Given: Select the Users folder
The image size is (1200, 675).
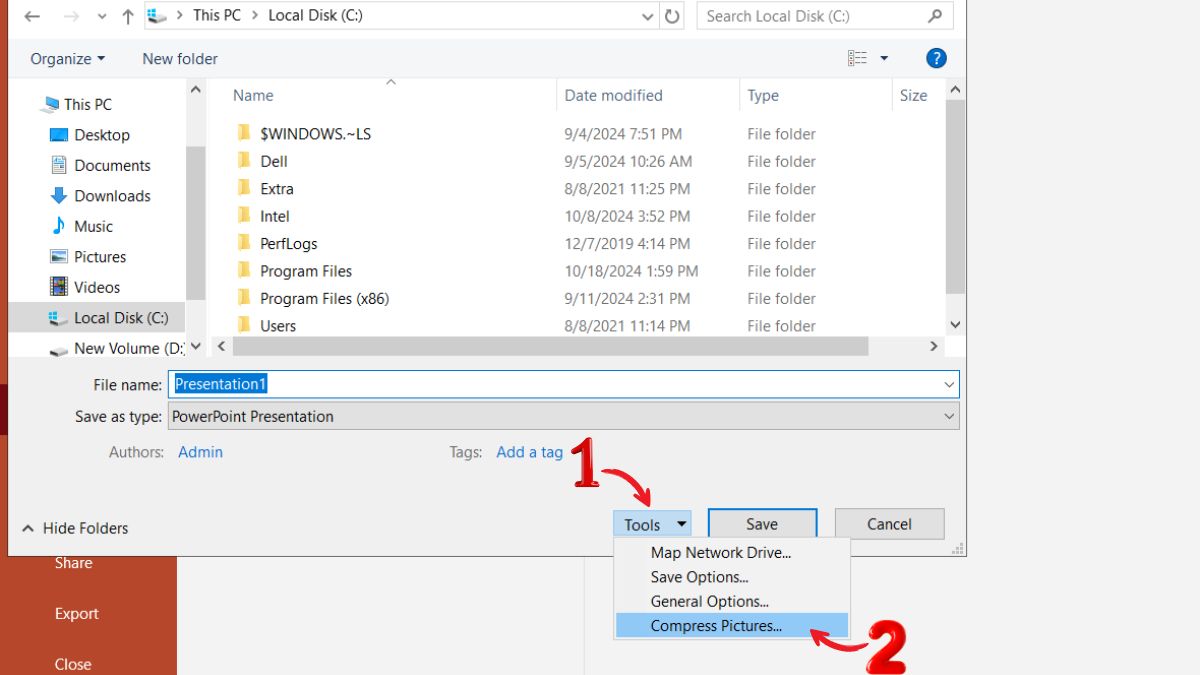Looking at the screenshot, I should coord(278,326).
